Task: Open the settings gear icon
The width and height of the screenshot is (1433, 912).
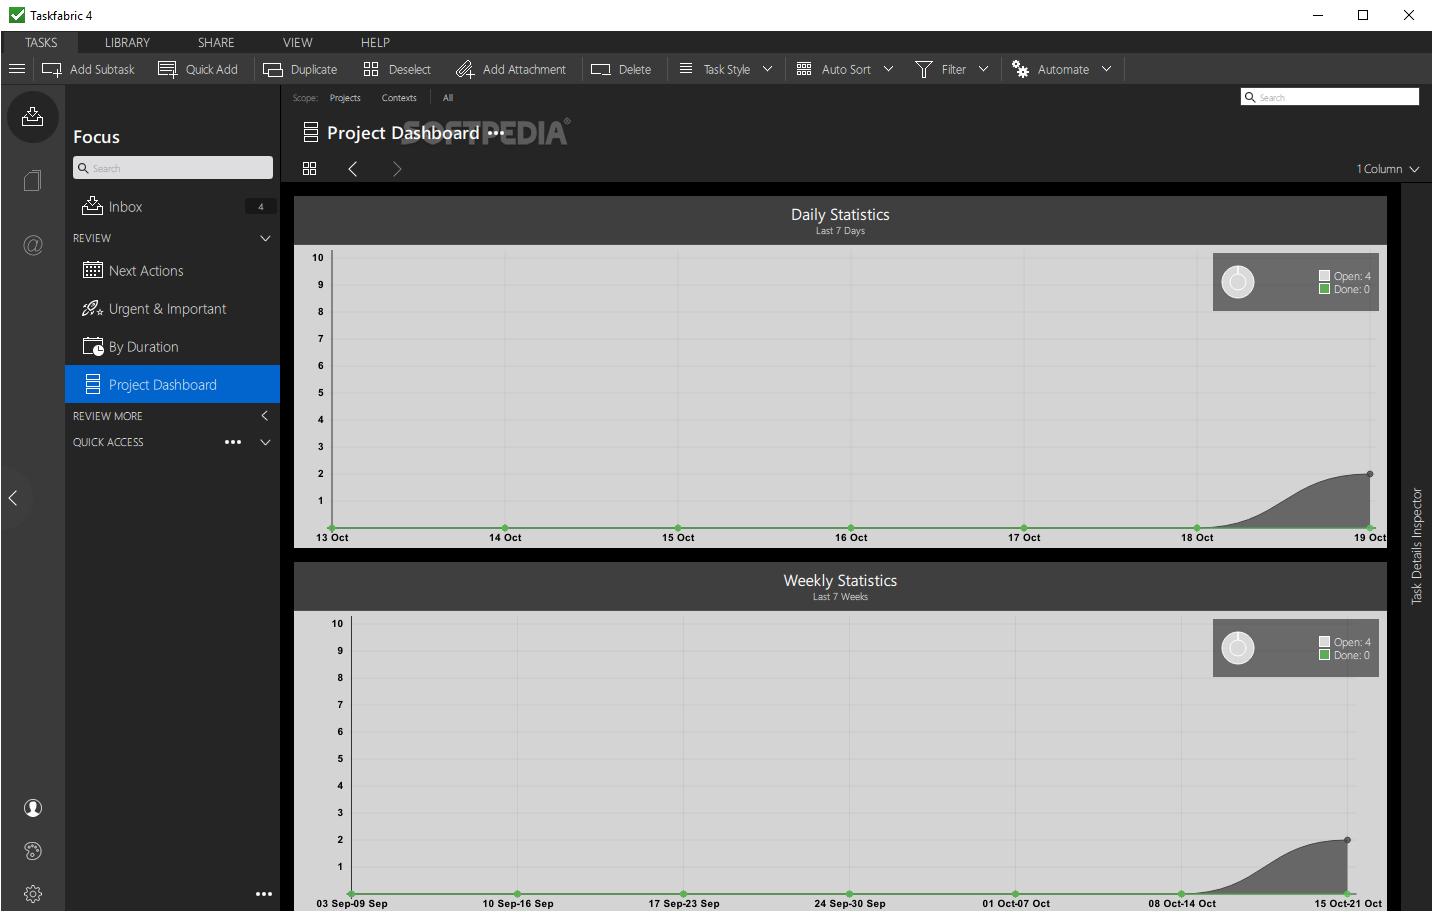Action: click(x=33, y=894)
